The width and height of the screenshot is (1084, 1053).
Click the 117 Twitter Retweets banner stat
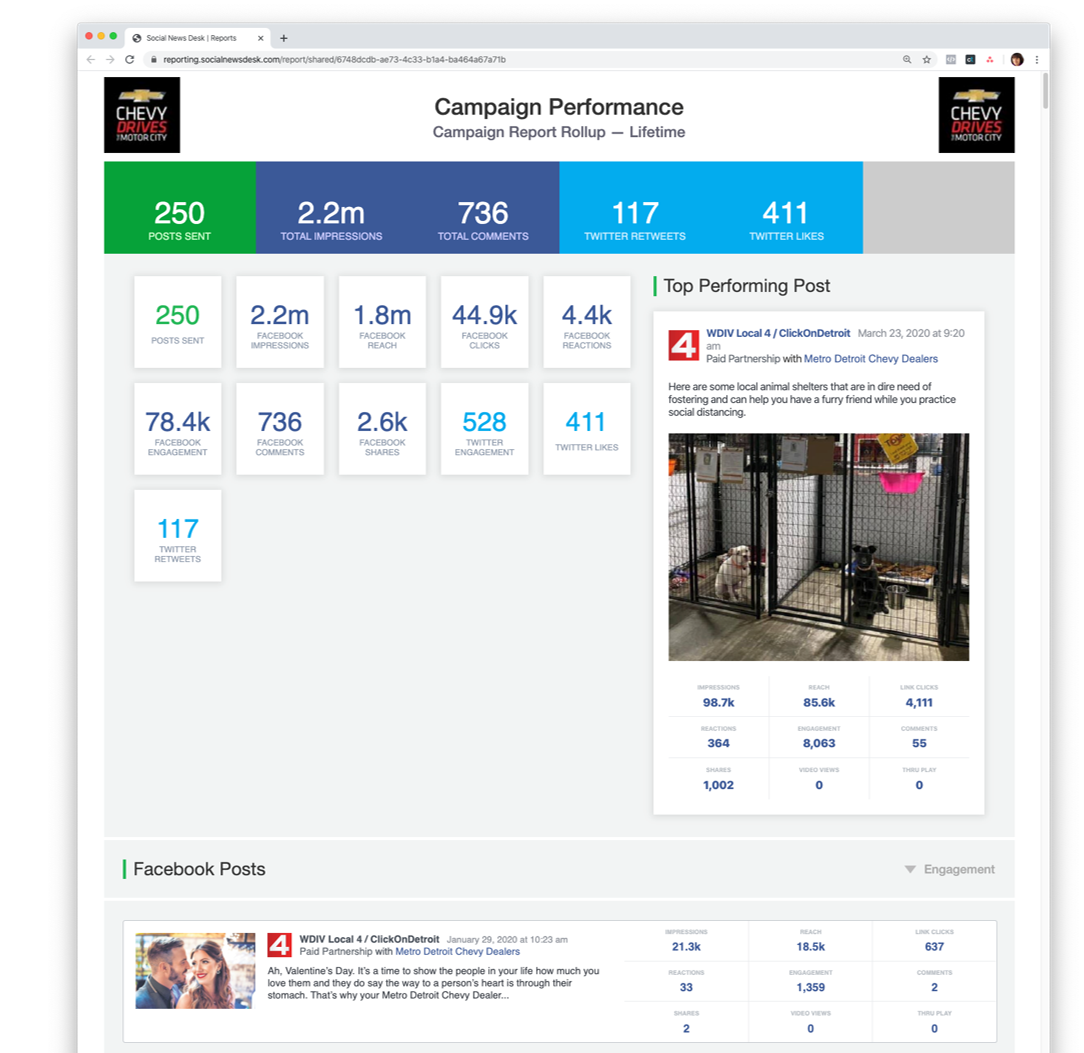[x=635, y=220]
